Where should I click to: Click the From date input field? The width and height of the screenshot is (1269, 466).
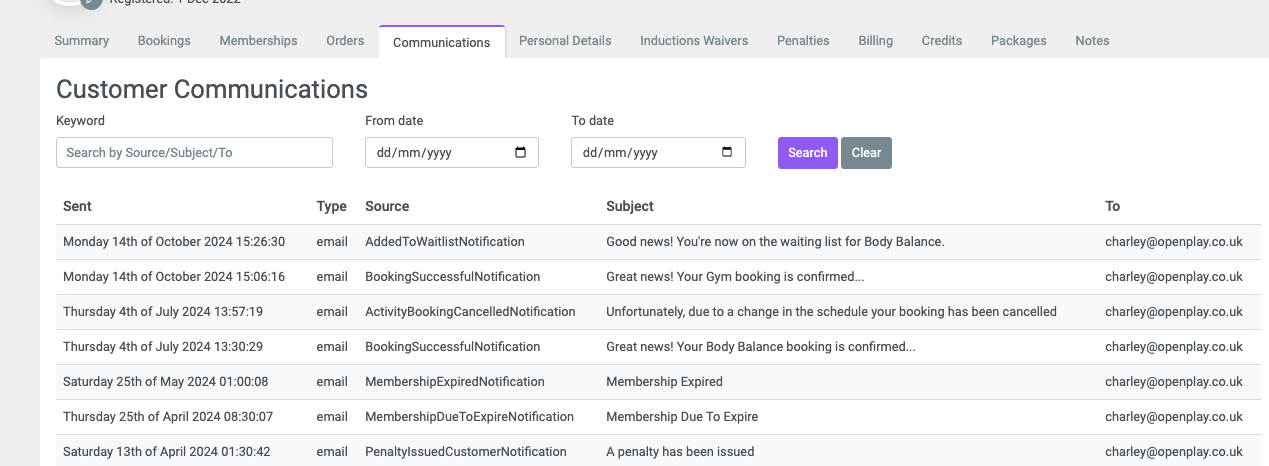coord(452,153)
